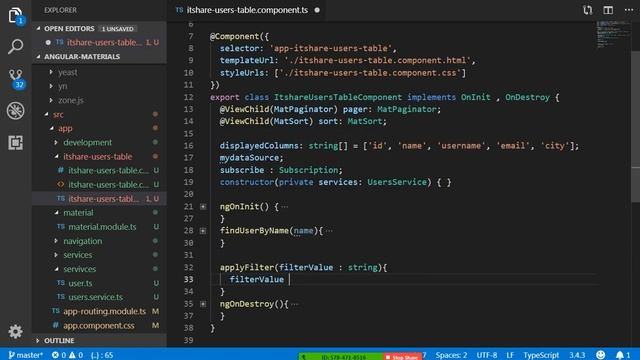
Task: Open users.service.ts file
Action: click(x=99, y=297)
